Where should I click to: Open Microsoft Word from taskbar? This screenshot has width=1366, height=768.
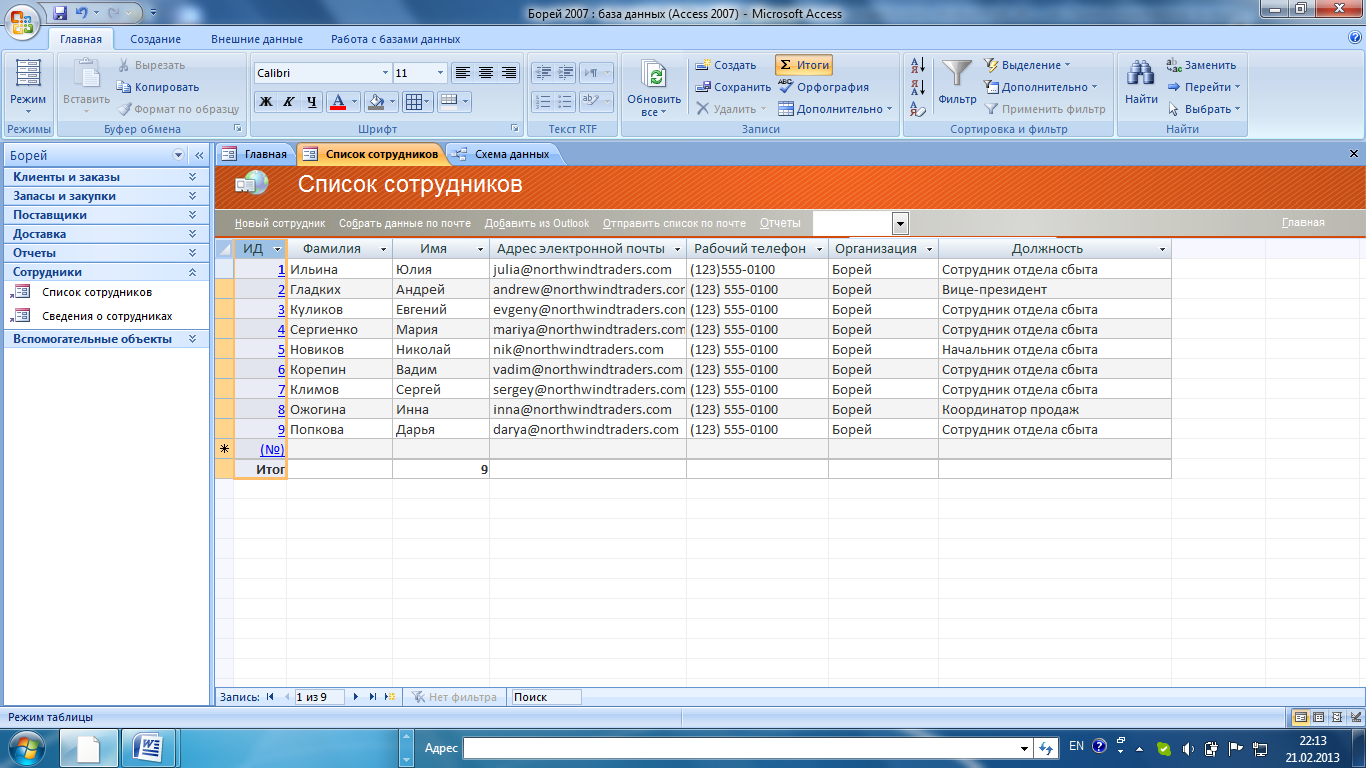pos(149,747)
